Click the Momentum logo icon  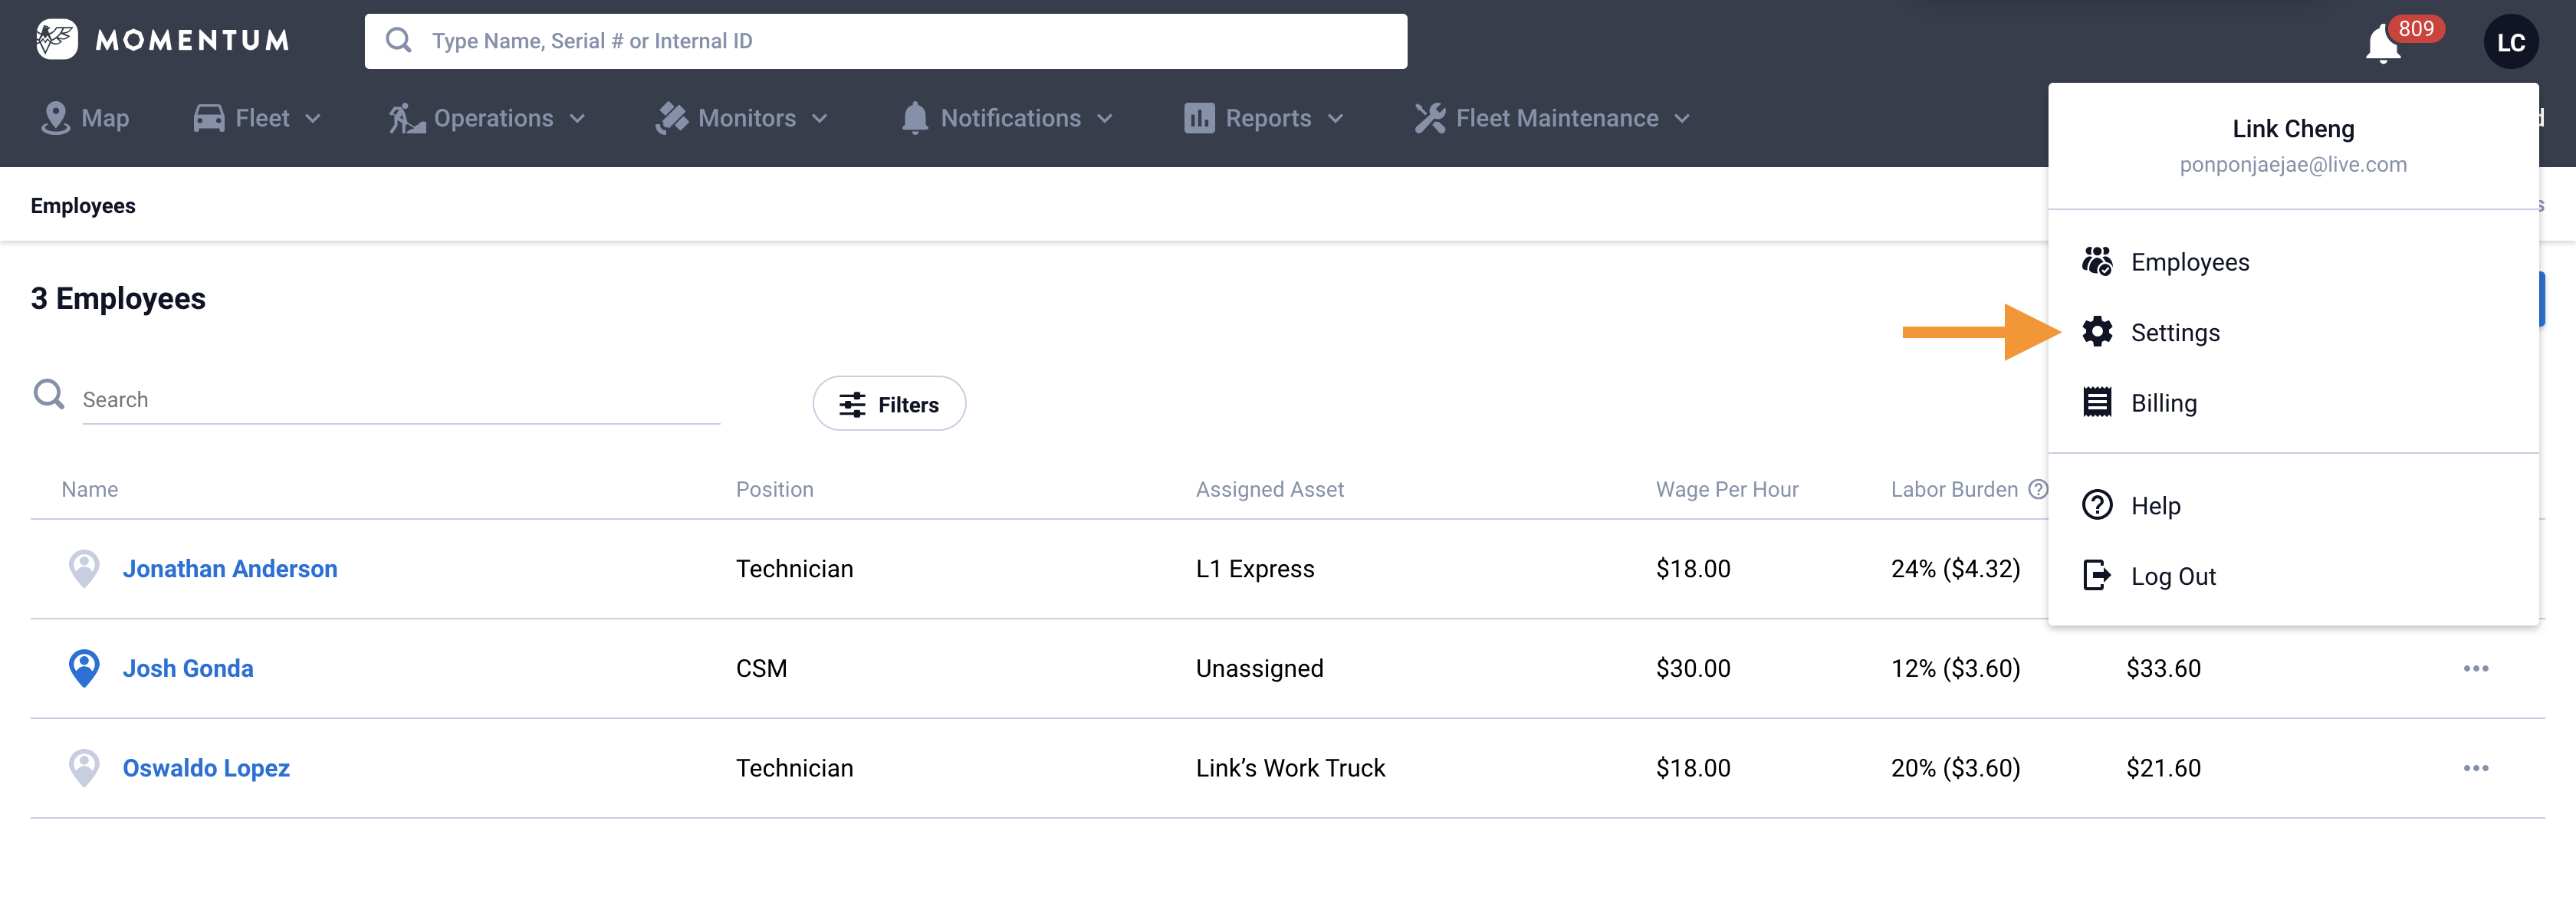[56, 40]
